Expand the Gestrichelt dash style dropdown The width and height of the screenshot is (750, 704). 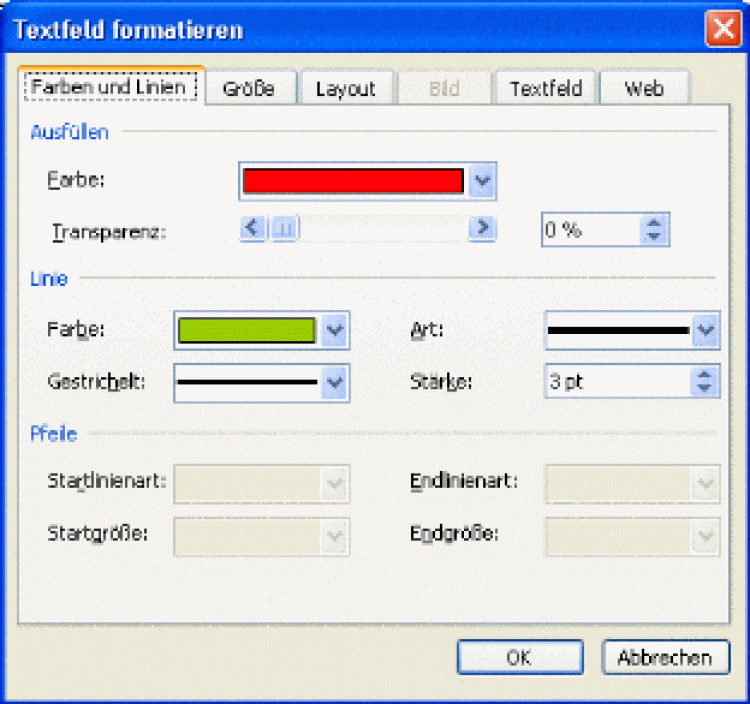pyautogui.click(x=336, y=381)
